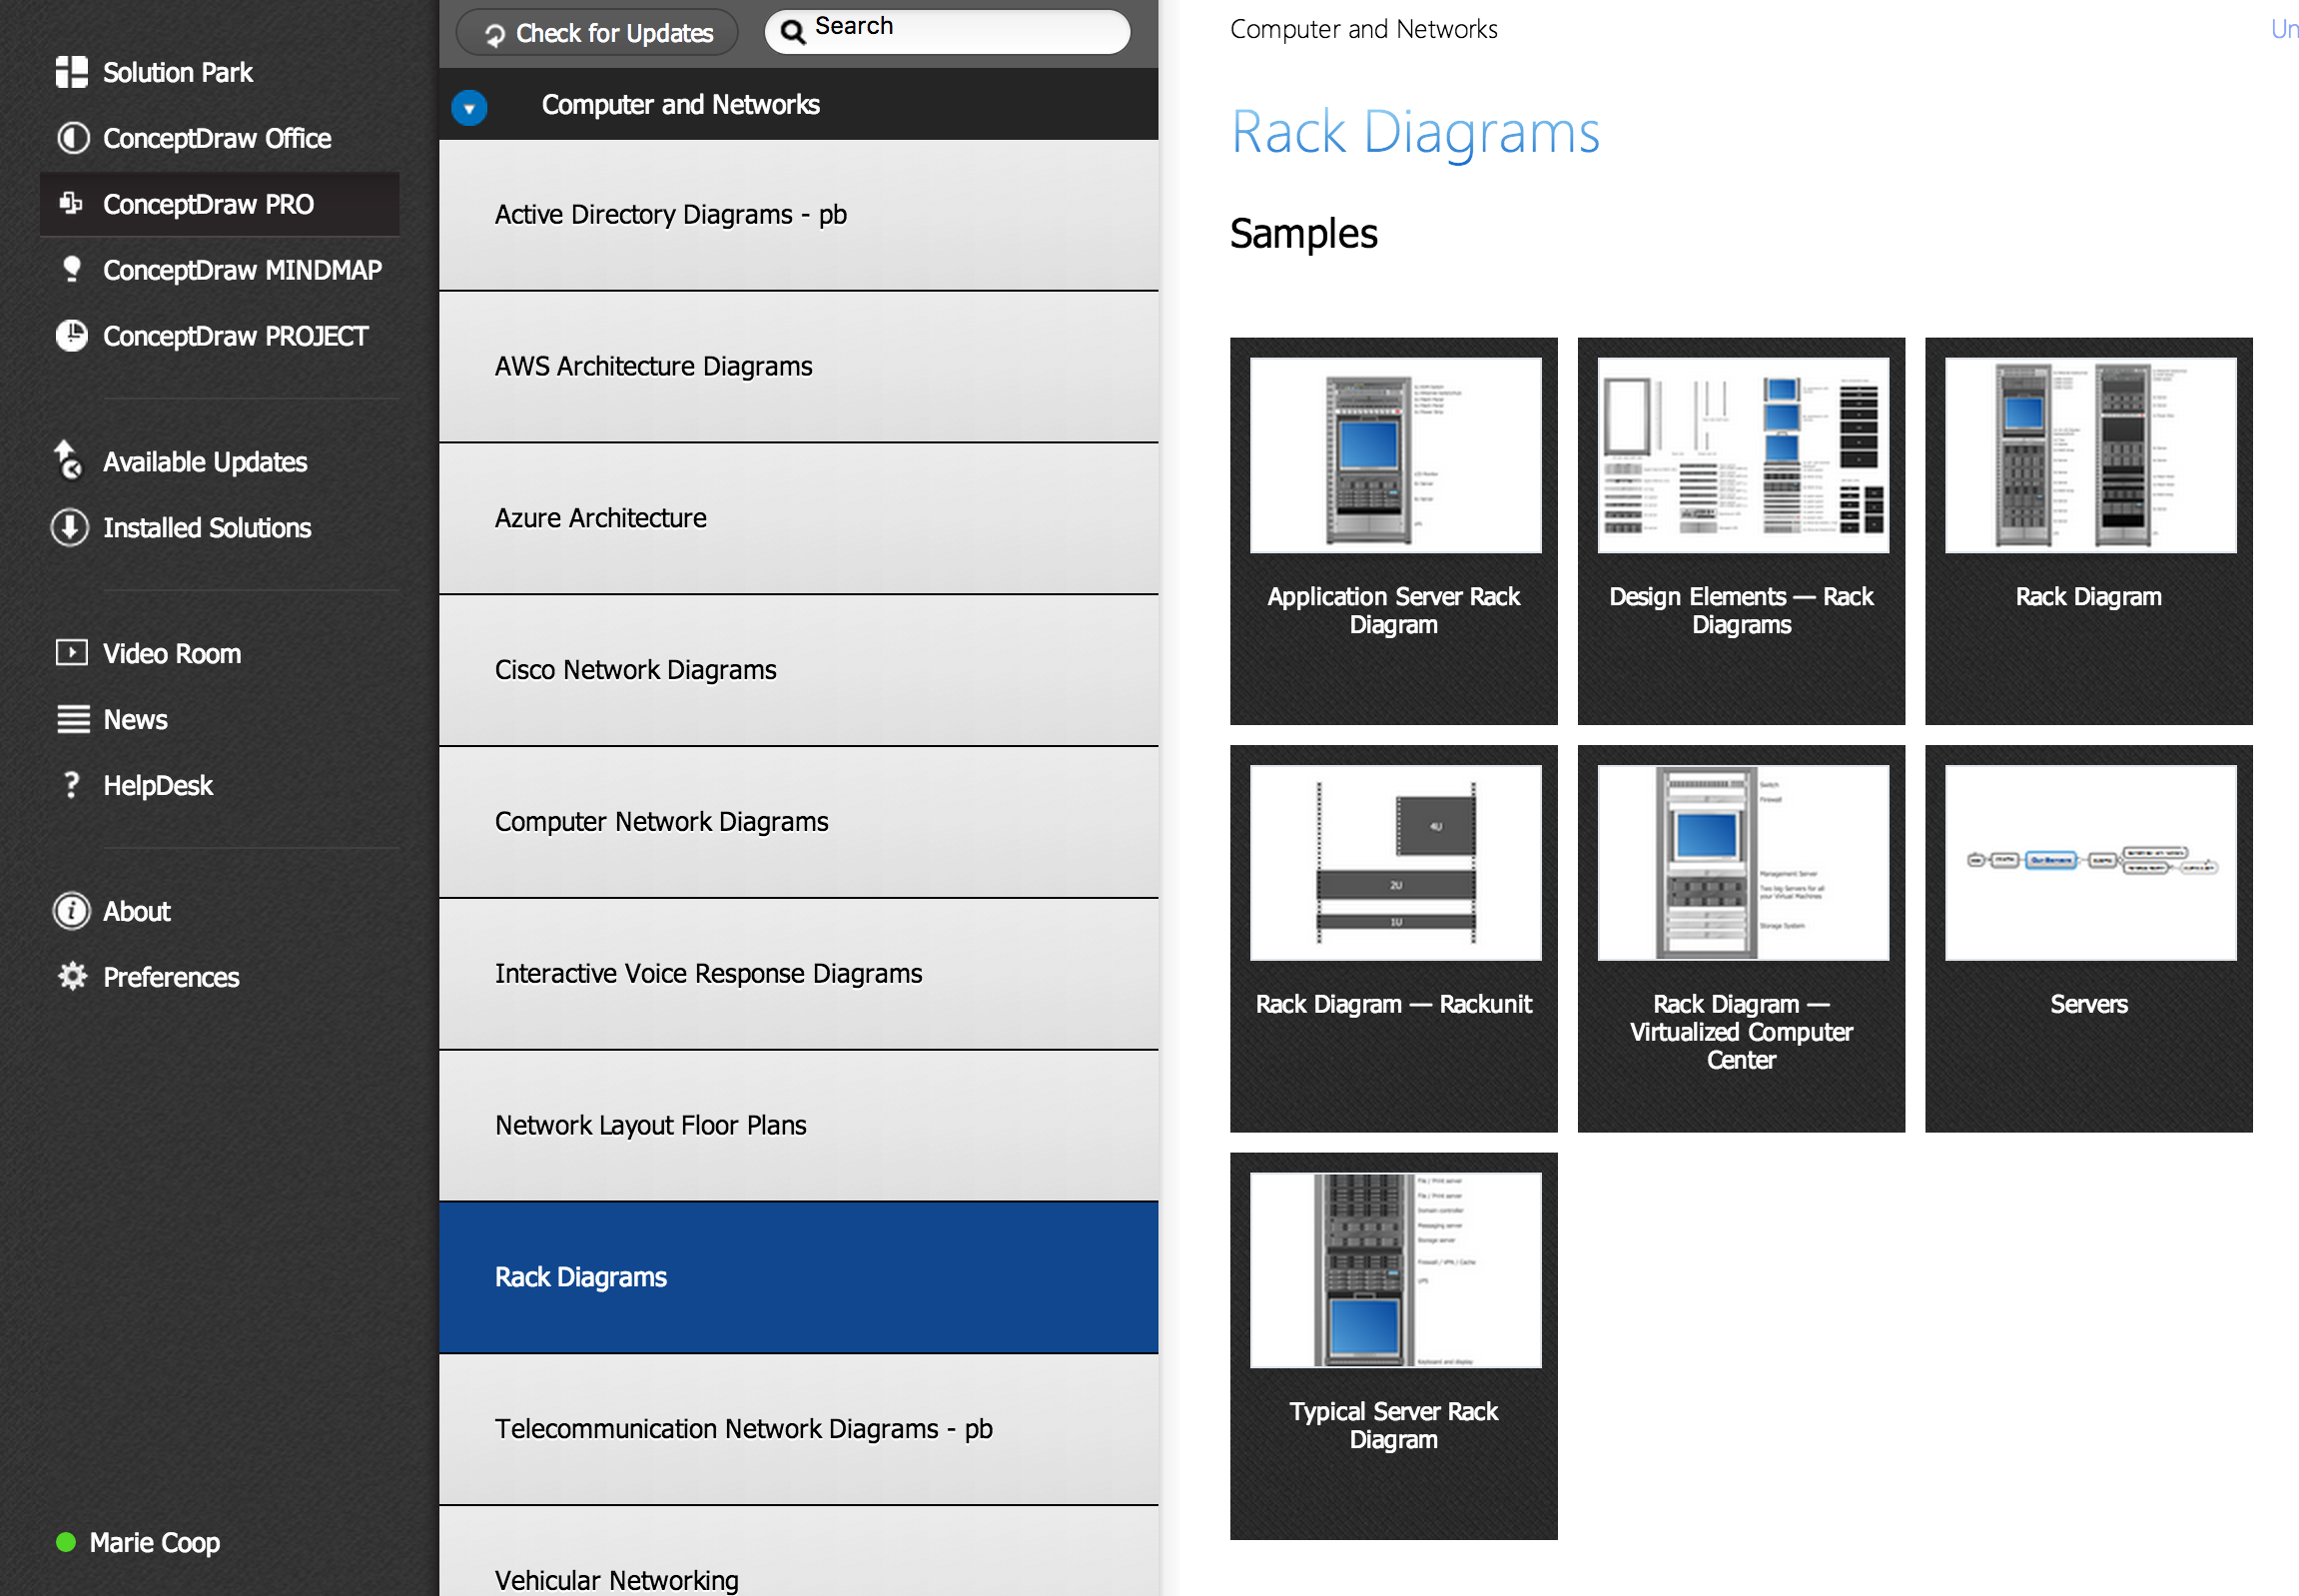Open ConceptDraw Office panel
The width and height of the screenshot is (2299, 1596).
coord(217,138)
